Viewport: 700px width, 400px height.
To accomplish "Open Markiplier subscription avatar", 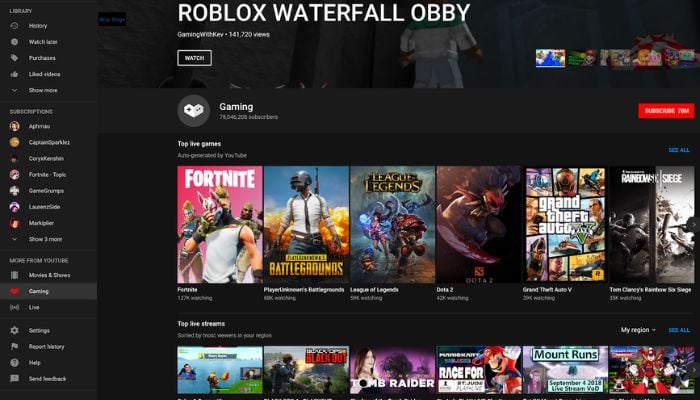I will [14, 223].
